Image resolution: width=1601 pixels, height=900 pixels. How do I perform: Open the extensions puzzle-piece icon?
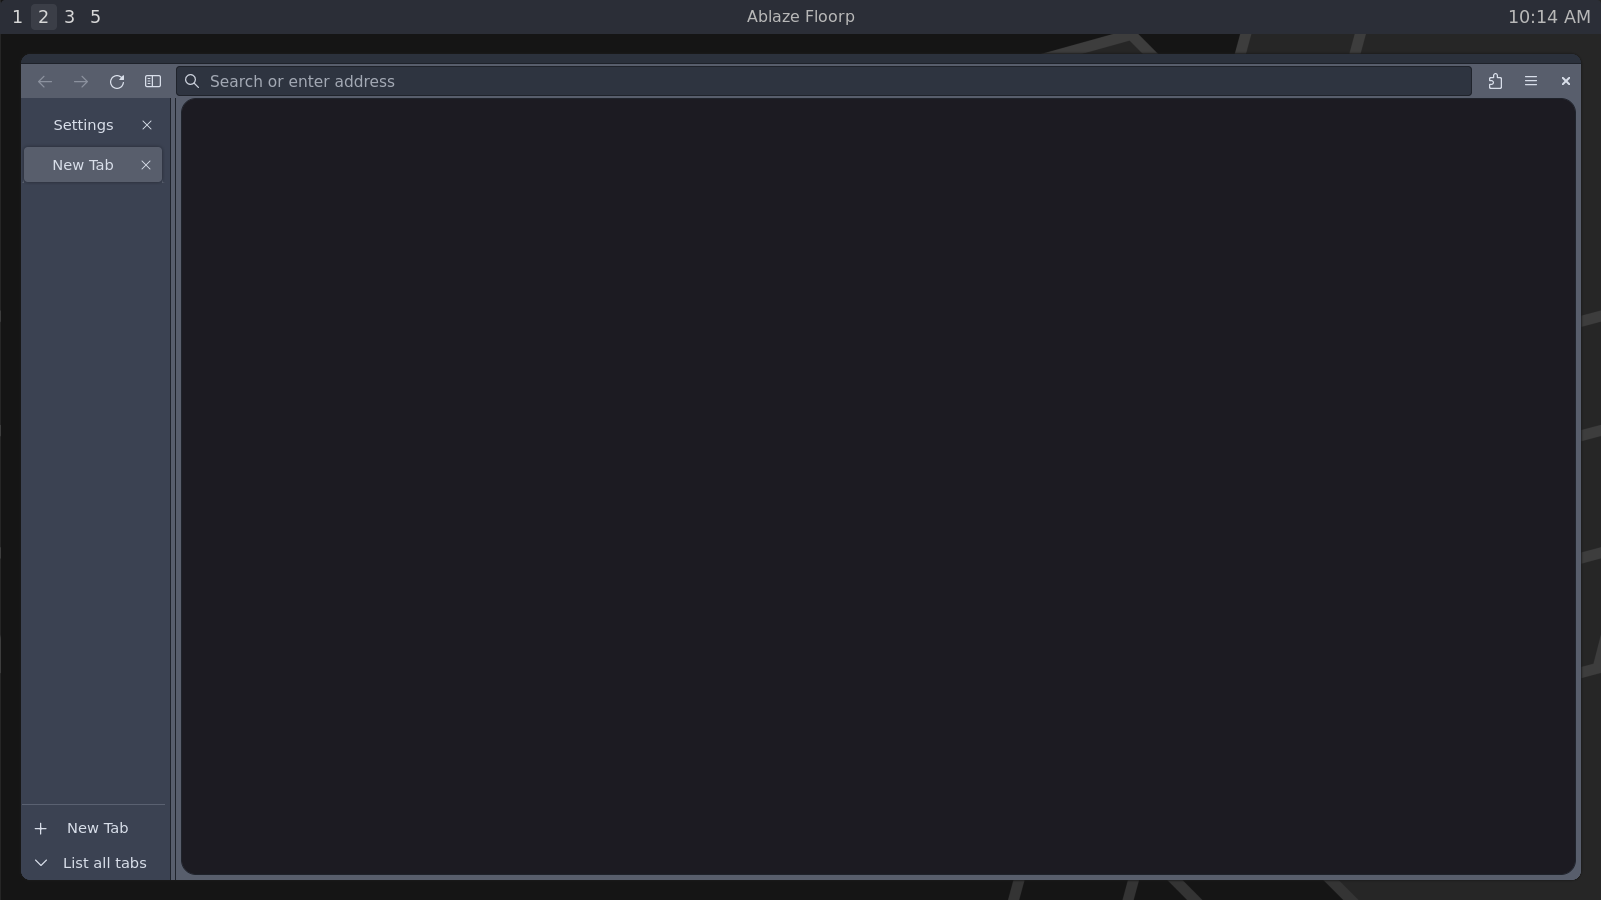click(1496, 82)
